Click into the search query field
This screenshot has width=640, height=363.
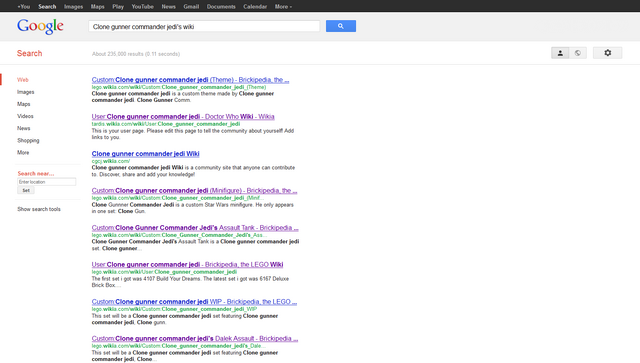point(204,27)
